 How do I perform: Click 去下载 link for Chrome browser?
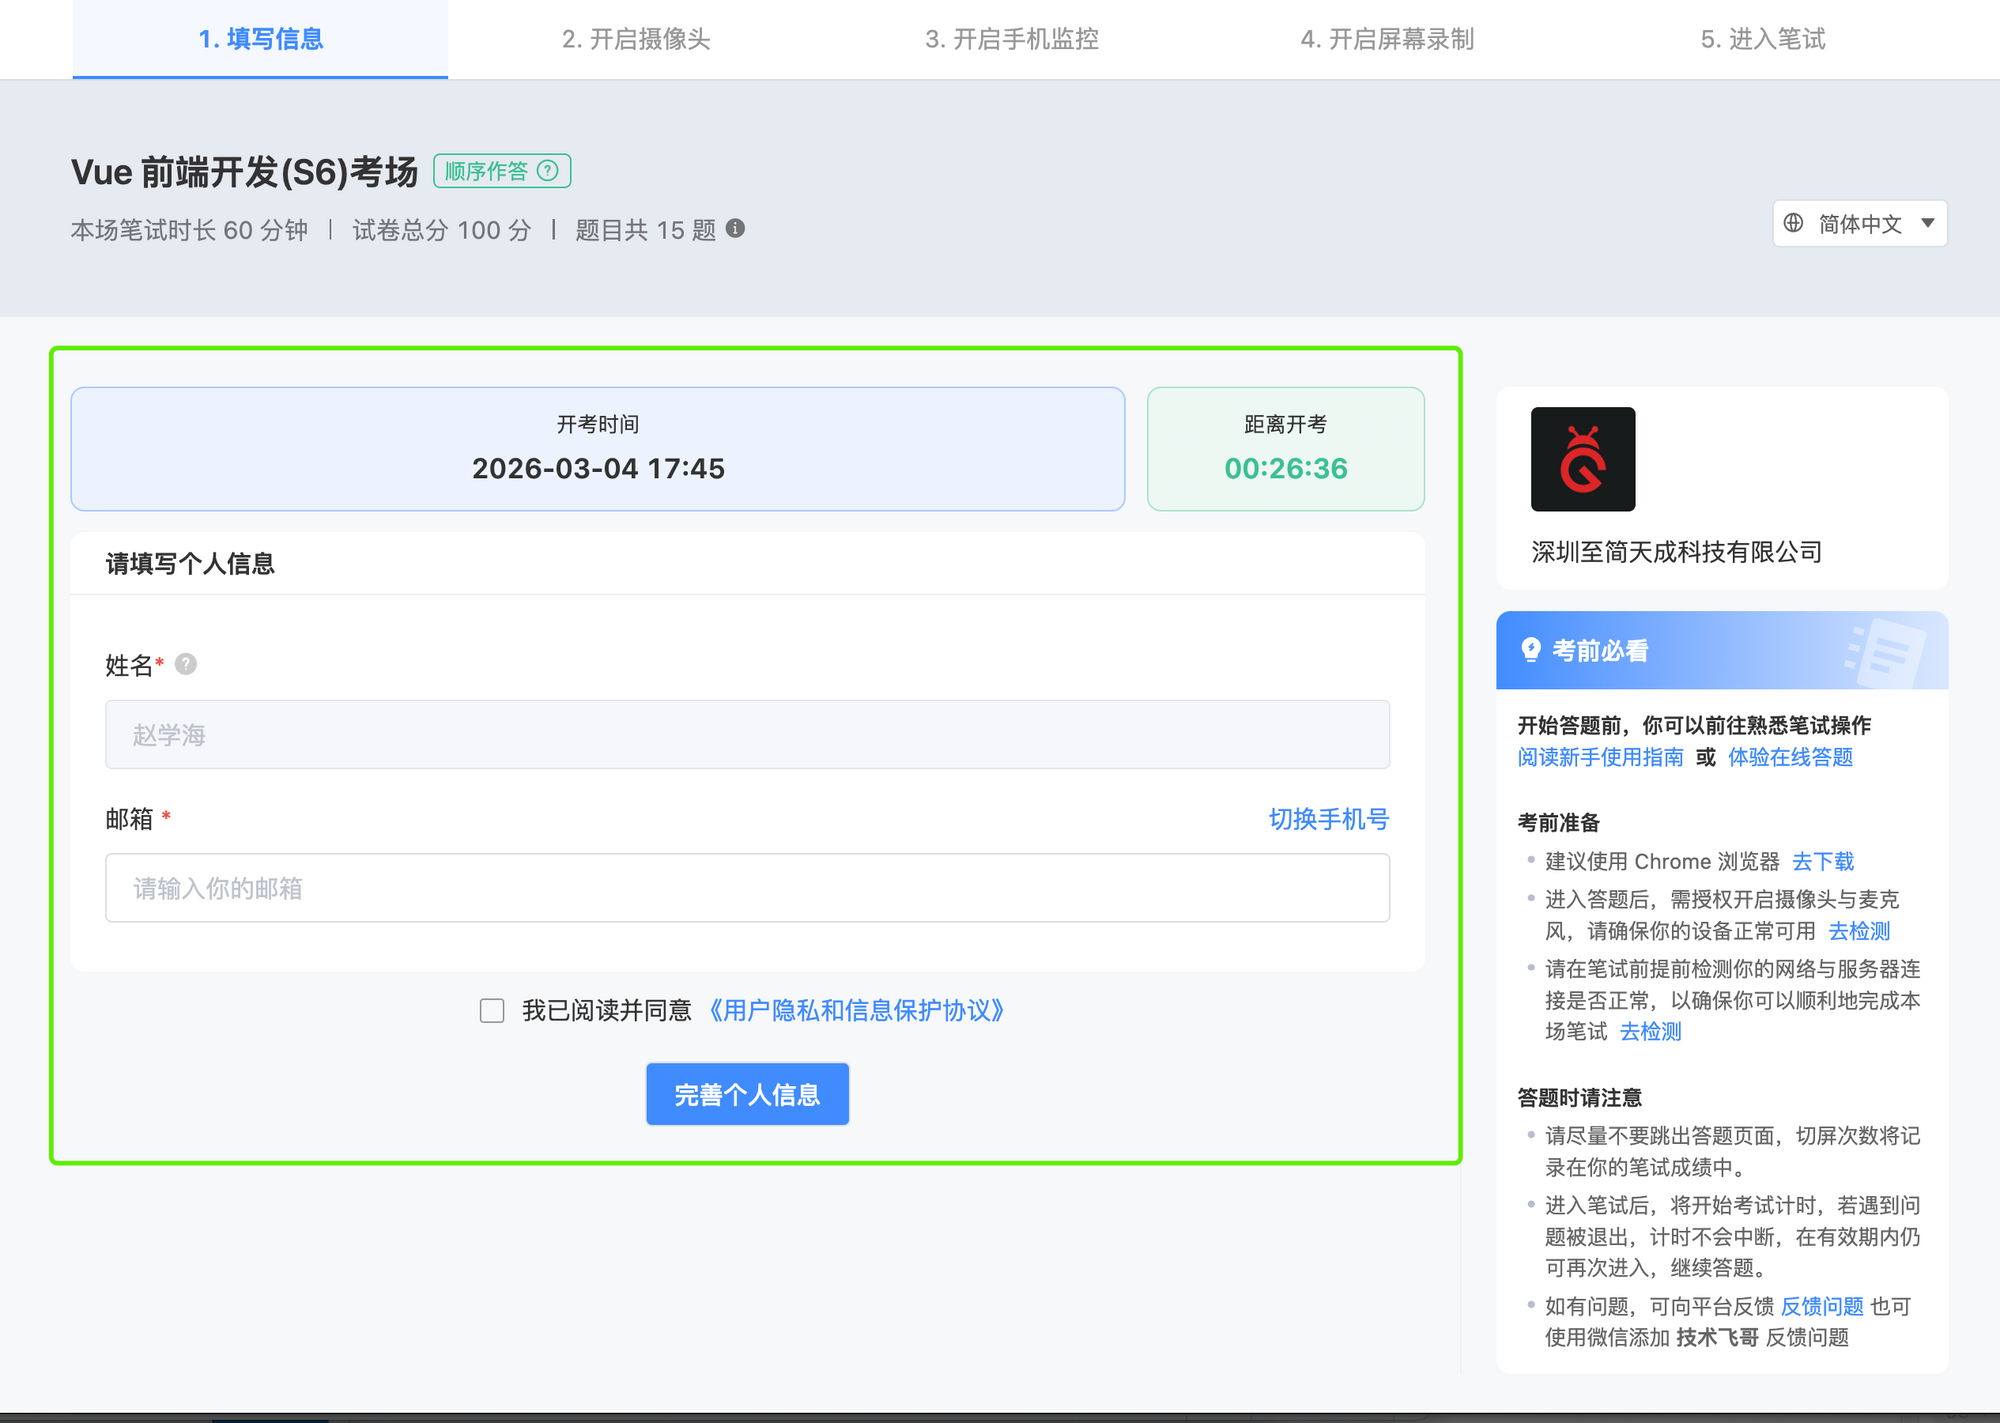tap(1822, 861)
